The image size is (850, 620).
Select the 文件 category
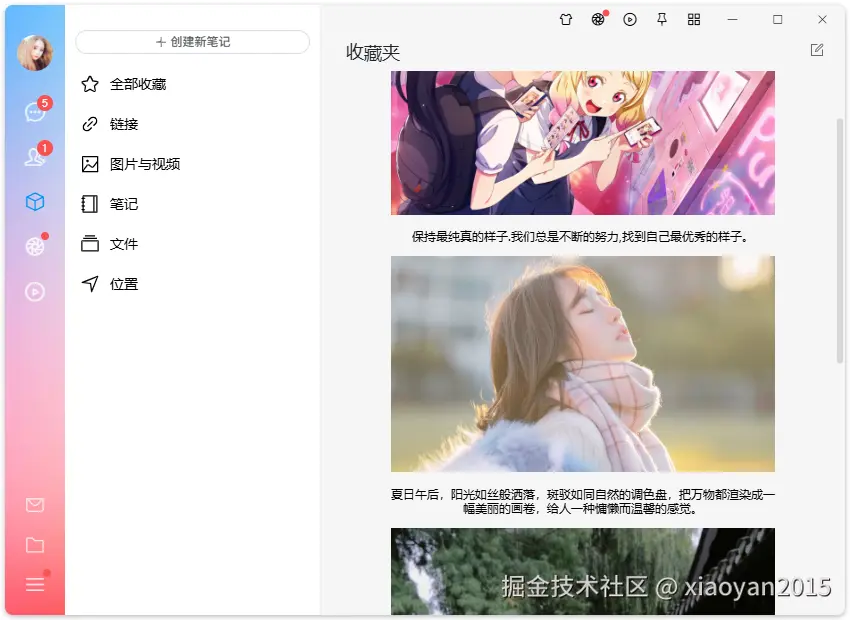192,244
